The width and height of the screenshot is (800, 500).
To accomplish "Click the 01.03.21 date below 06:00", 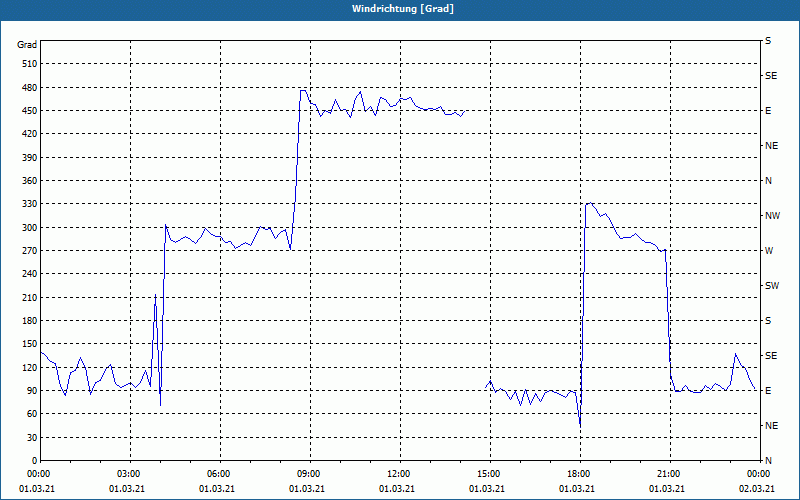I will 216,489.
